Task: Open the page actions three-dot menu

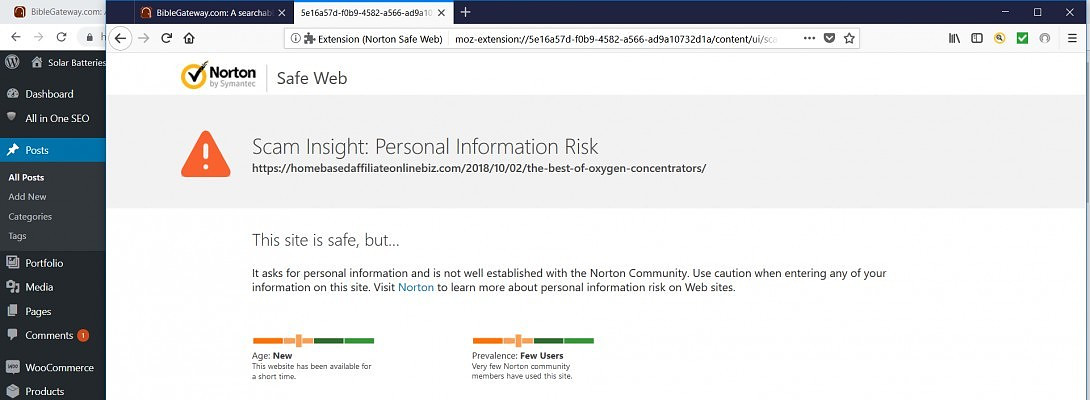Action: tap(808, 38)
